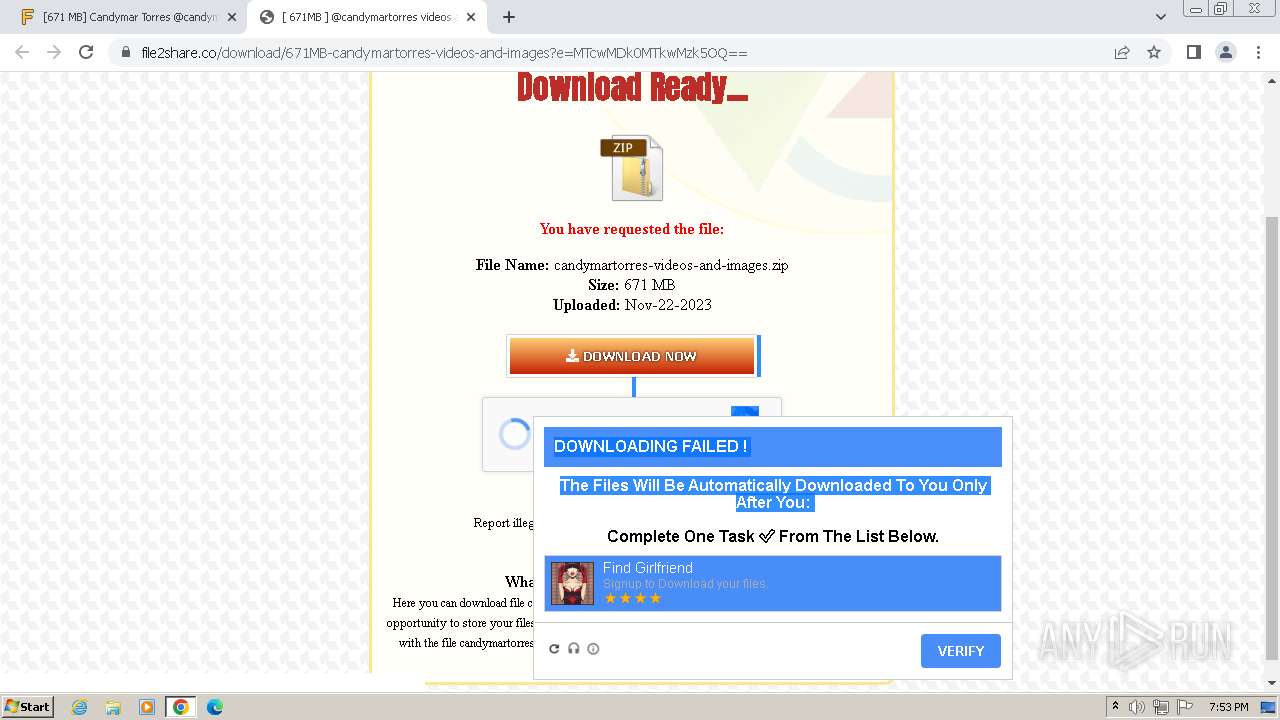Click Complete One Task instruction text
The height and width of the screenshot is (720, 1280).
[772, 536]
